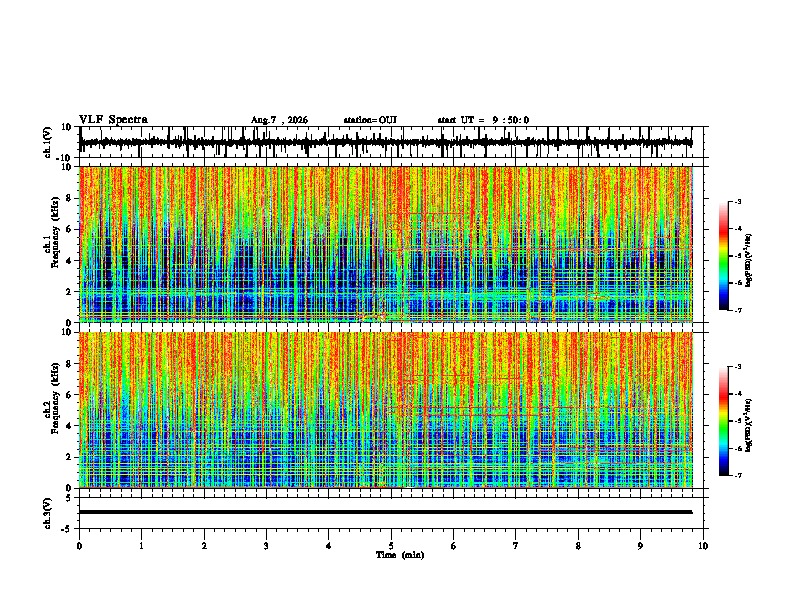Viewport: 792px width, 612px height.
Task: Click the "8" kHz tick on the ch.1 spectrogram
Action: point(69,198)
